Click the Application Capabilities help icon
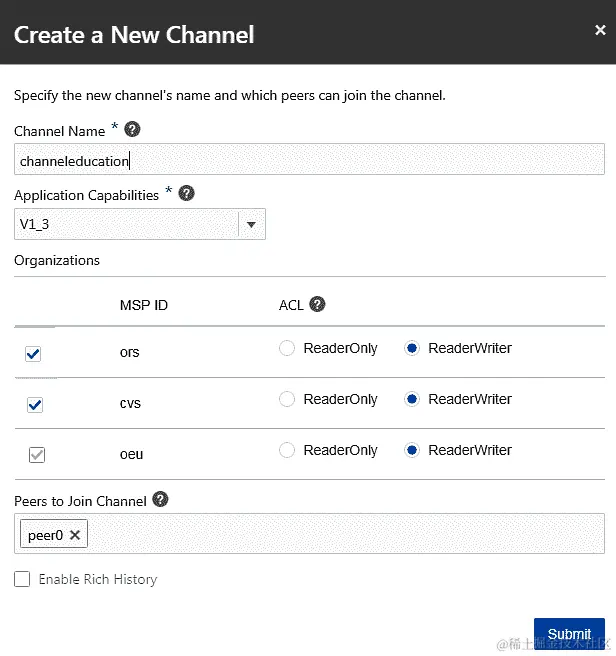 186,194
